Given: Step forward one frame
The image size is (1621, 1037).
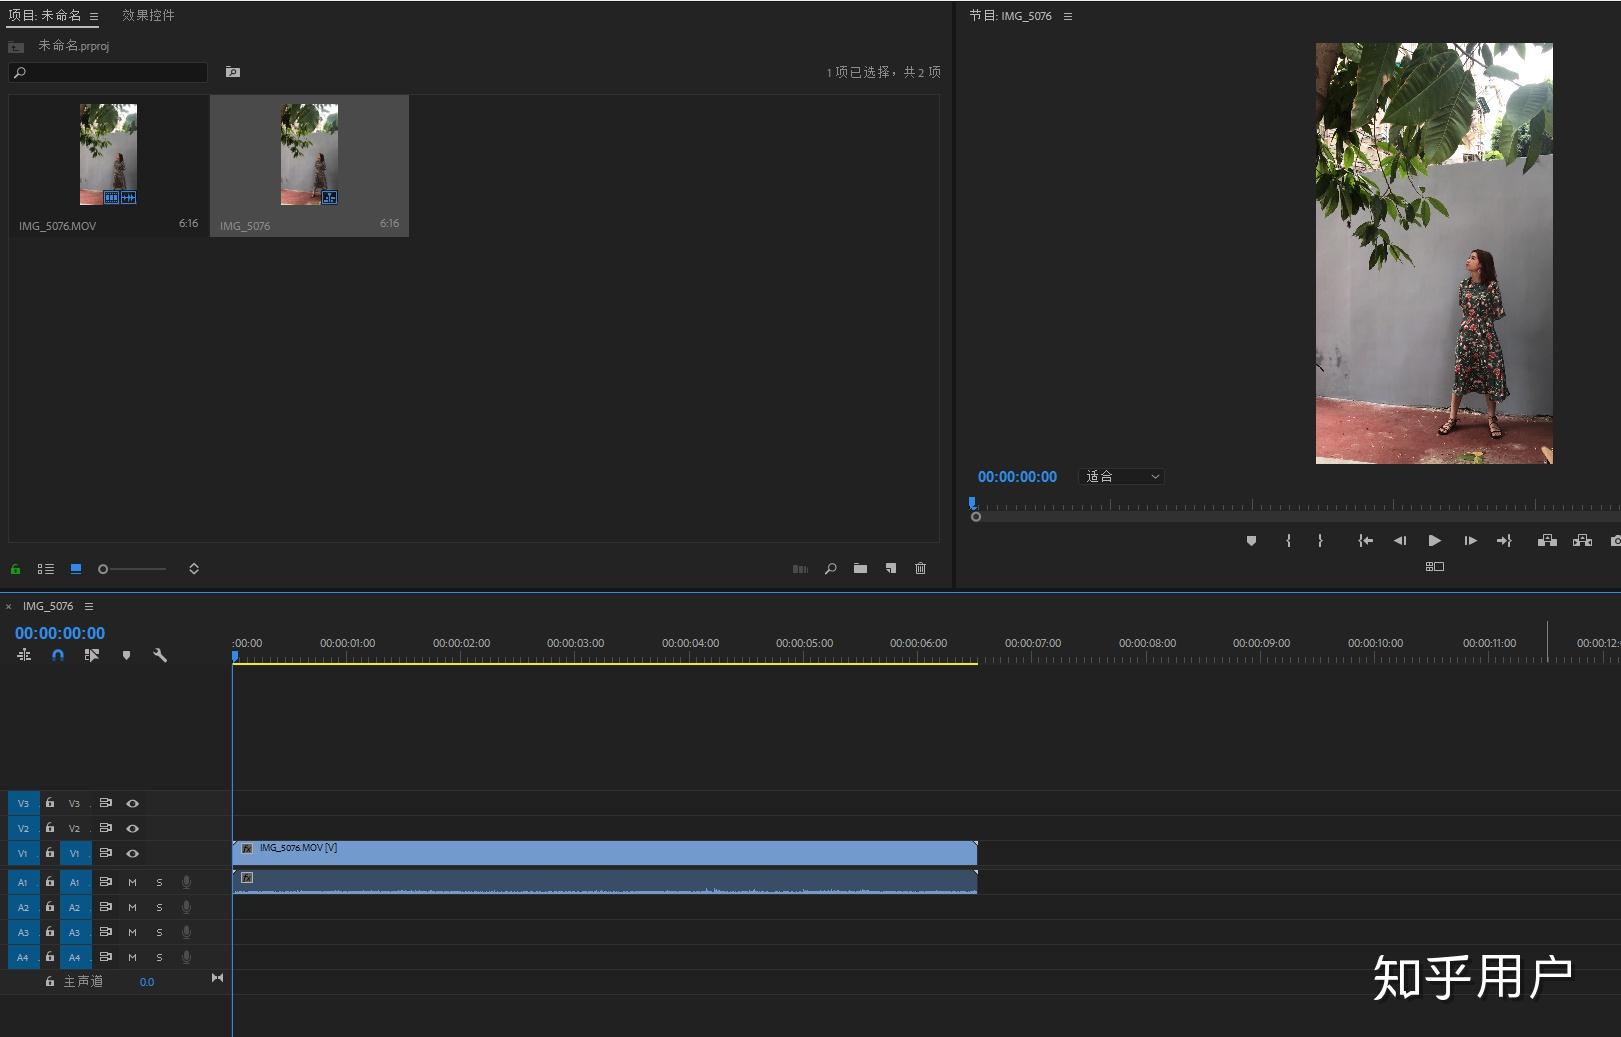Looking at the screenshot, I should pyautogui.click(x=1470, y=541).
